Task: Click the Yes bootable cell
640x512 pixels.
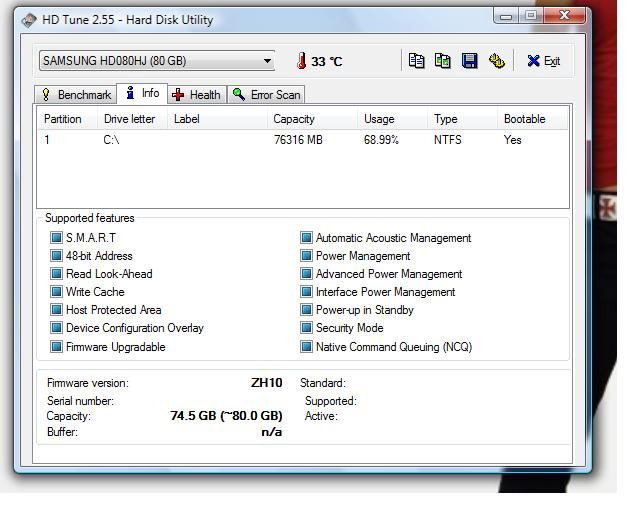Action: click(512, 140)
